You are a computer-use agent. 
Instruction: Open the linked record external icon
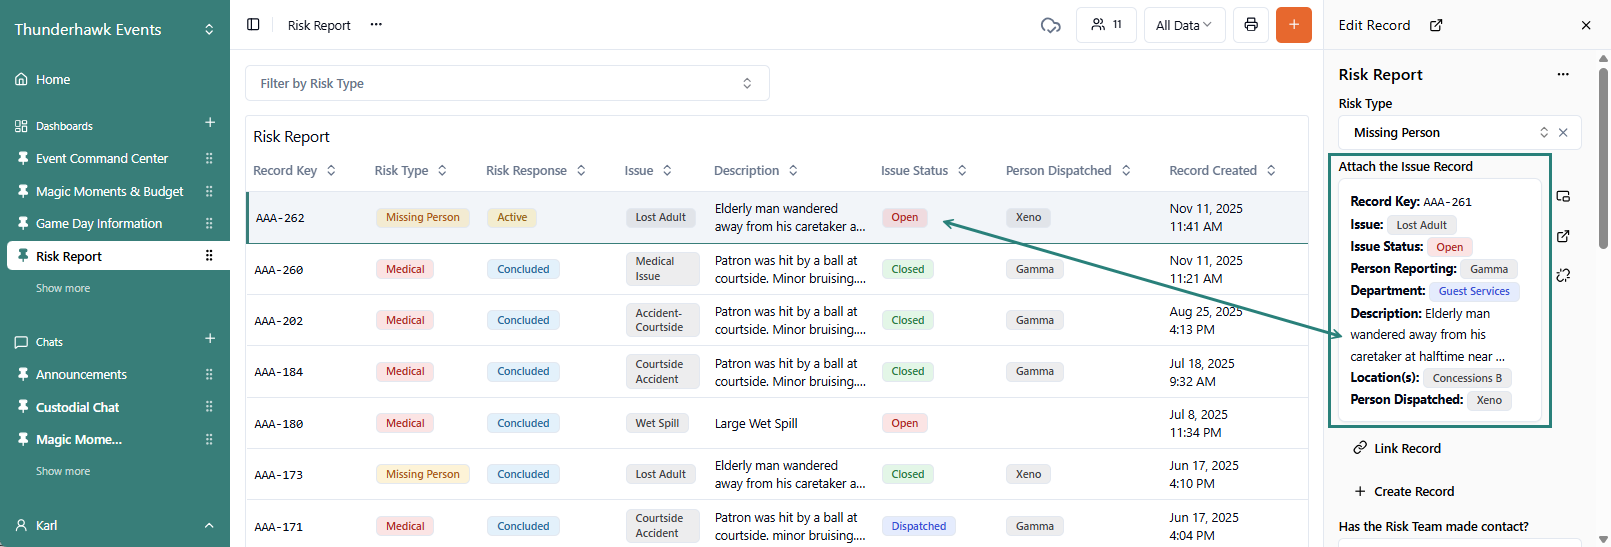[1563, 236]
